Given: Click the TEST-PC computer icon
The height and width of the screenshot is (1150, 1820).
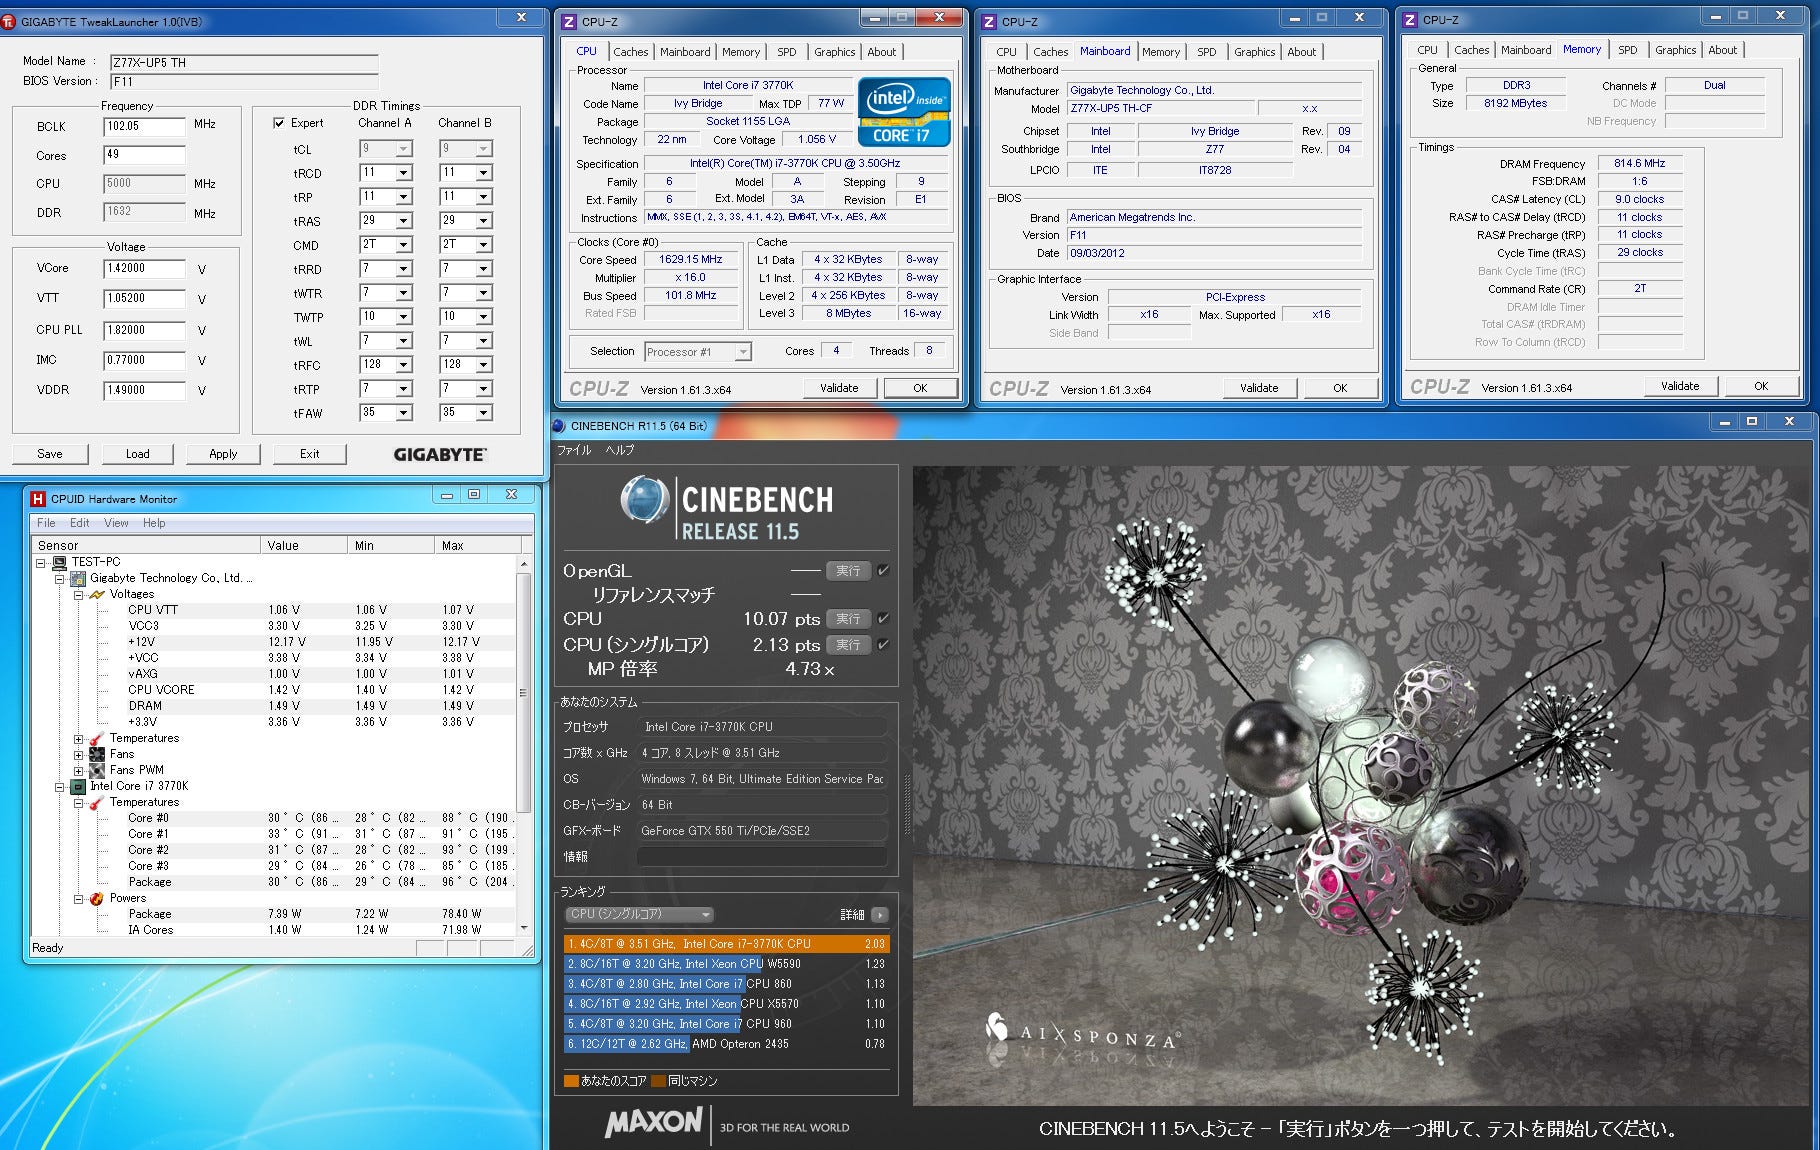Looking at the screenshot, I should click(x=59, y=562).
